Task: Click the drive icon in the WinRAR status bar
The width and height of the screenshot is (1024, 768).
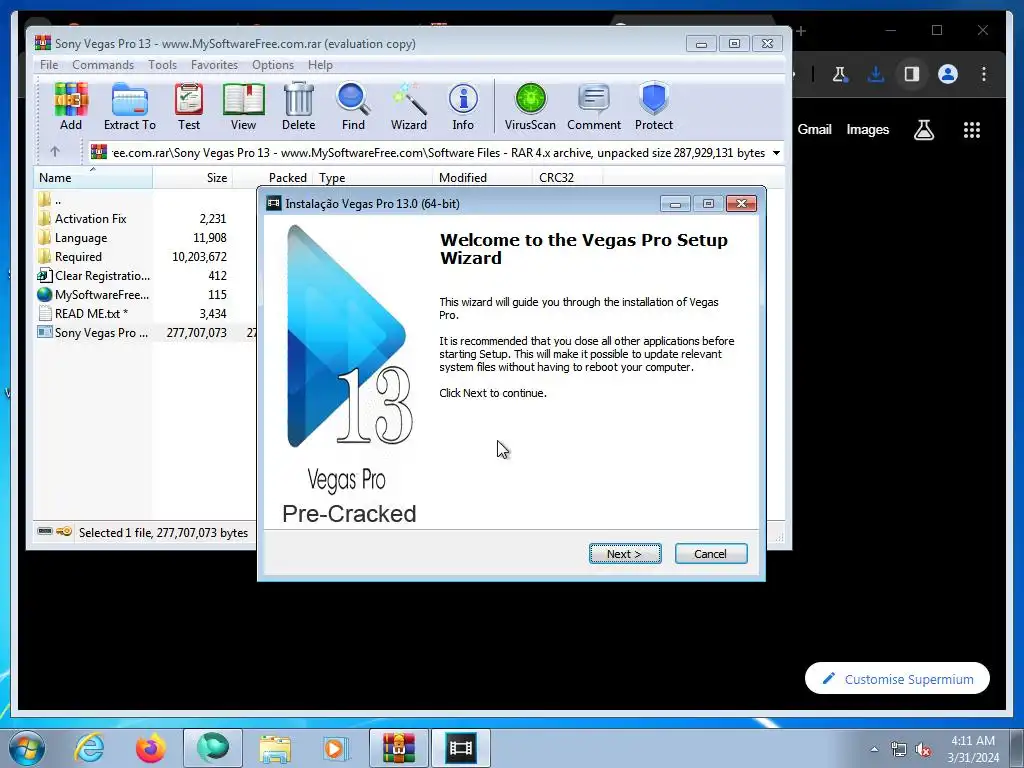Action: click(45, 532)
